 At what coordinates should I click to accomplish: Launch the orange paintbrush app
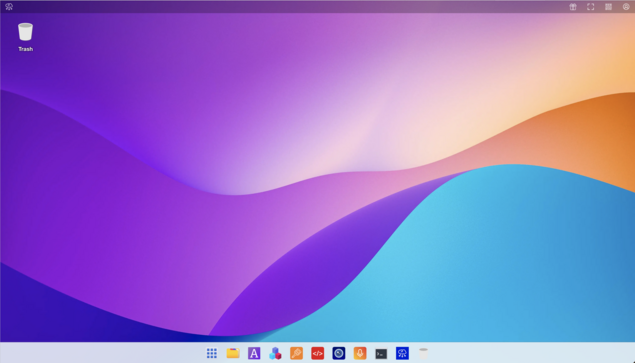pos(296,353)
